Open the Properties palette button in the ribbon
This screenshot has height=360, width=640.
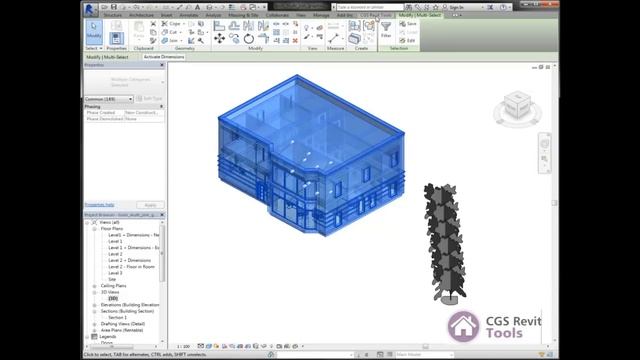click(116, 38)
